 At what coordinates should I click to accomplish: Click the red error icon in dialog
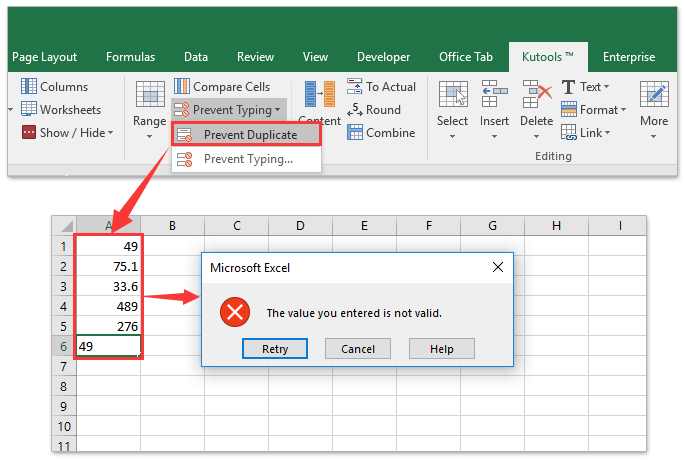235,312
